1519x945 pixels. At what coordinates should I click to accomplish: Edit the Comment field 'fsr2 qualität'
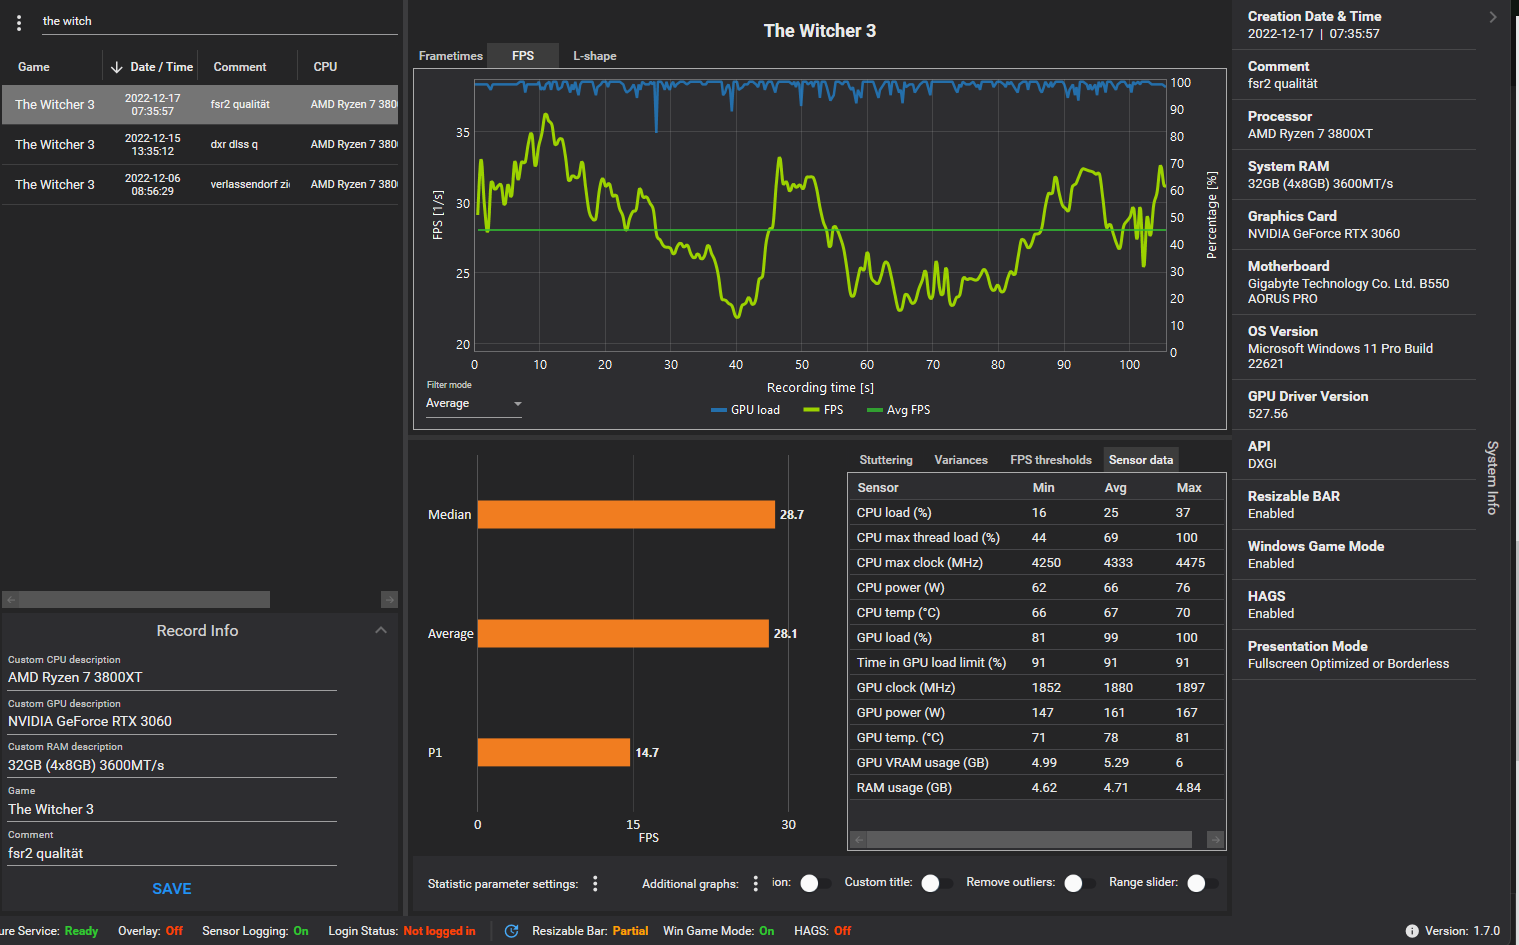click(172, 853)
